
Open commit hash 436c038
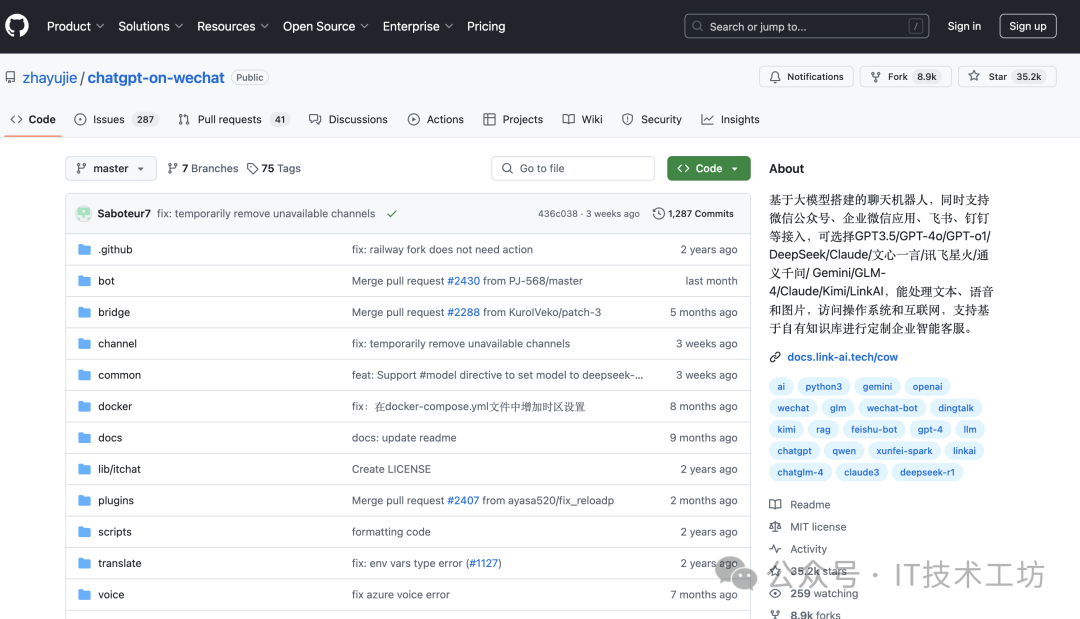tap(558, 214)
